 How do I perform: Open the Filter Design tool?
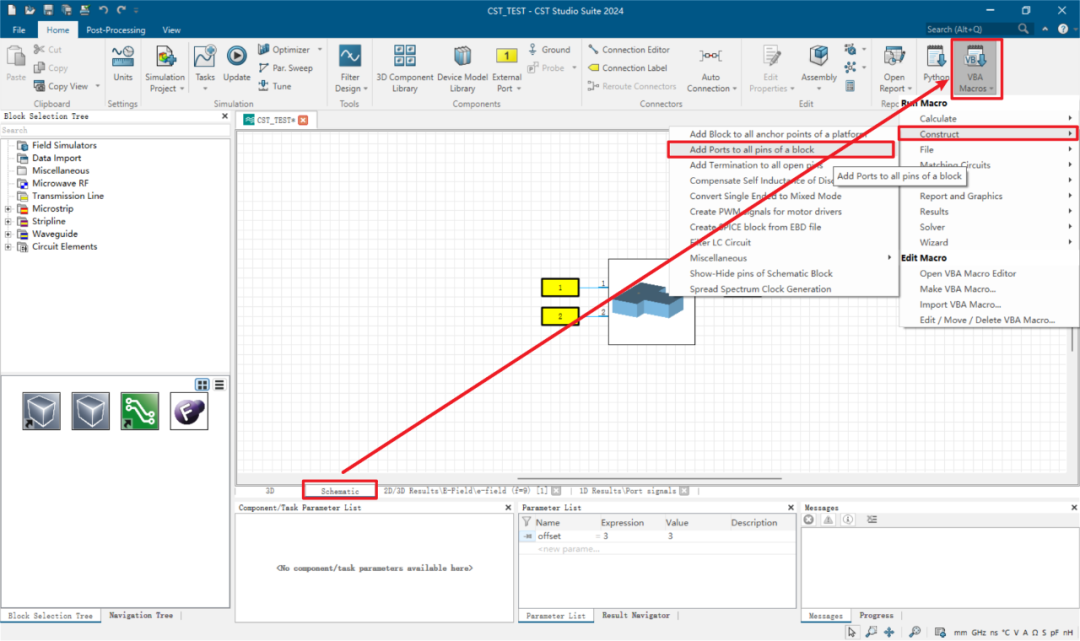point(350,68)
